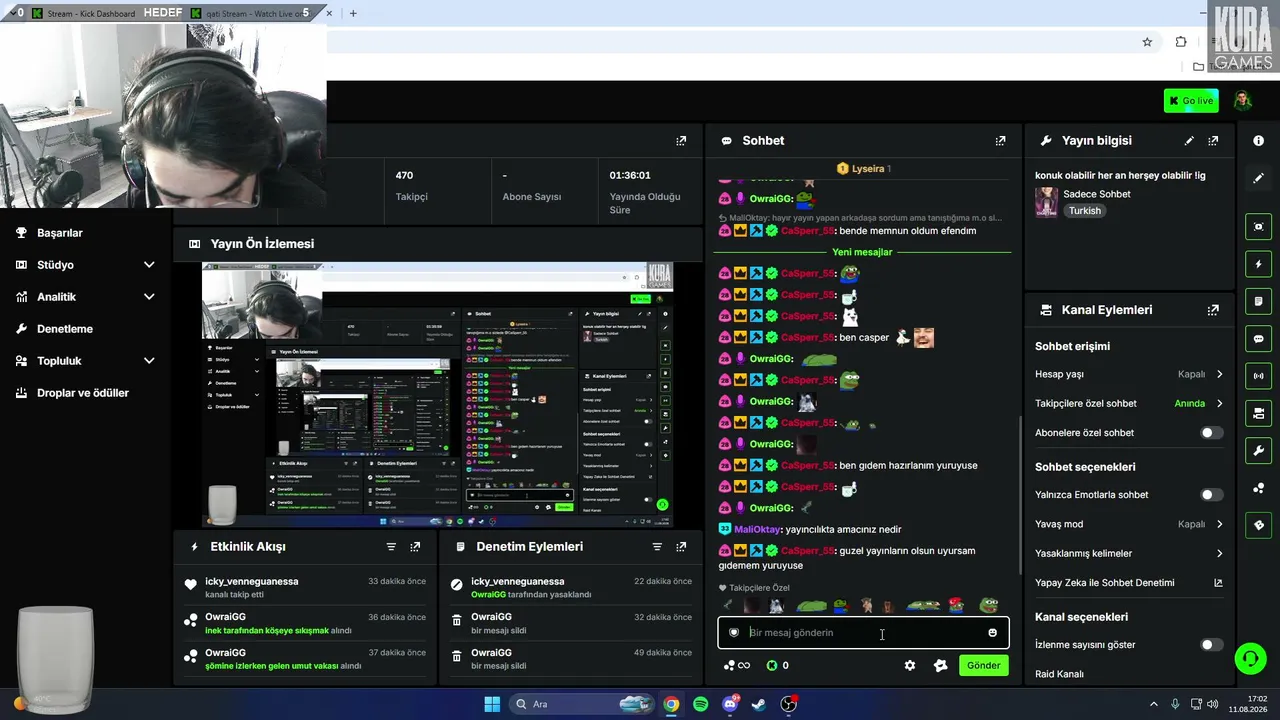This screenshot has width=1280, height=720.
Task: Click the star badge icon beside Gönder
Action: [x=940, y=665]
